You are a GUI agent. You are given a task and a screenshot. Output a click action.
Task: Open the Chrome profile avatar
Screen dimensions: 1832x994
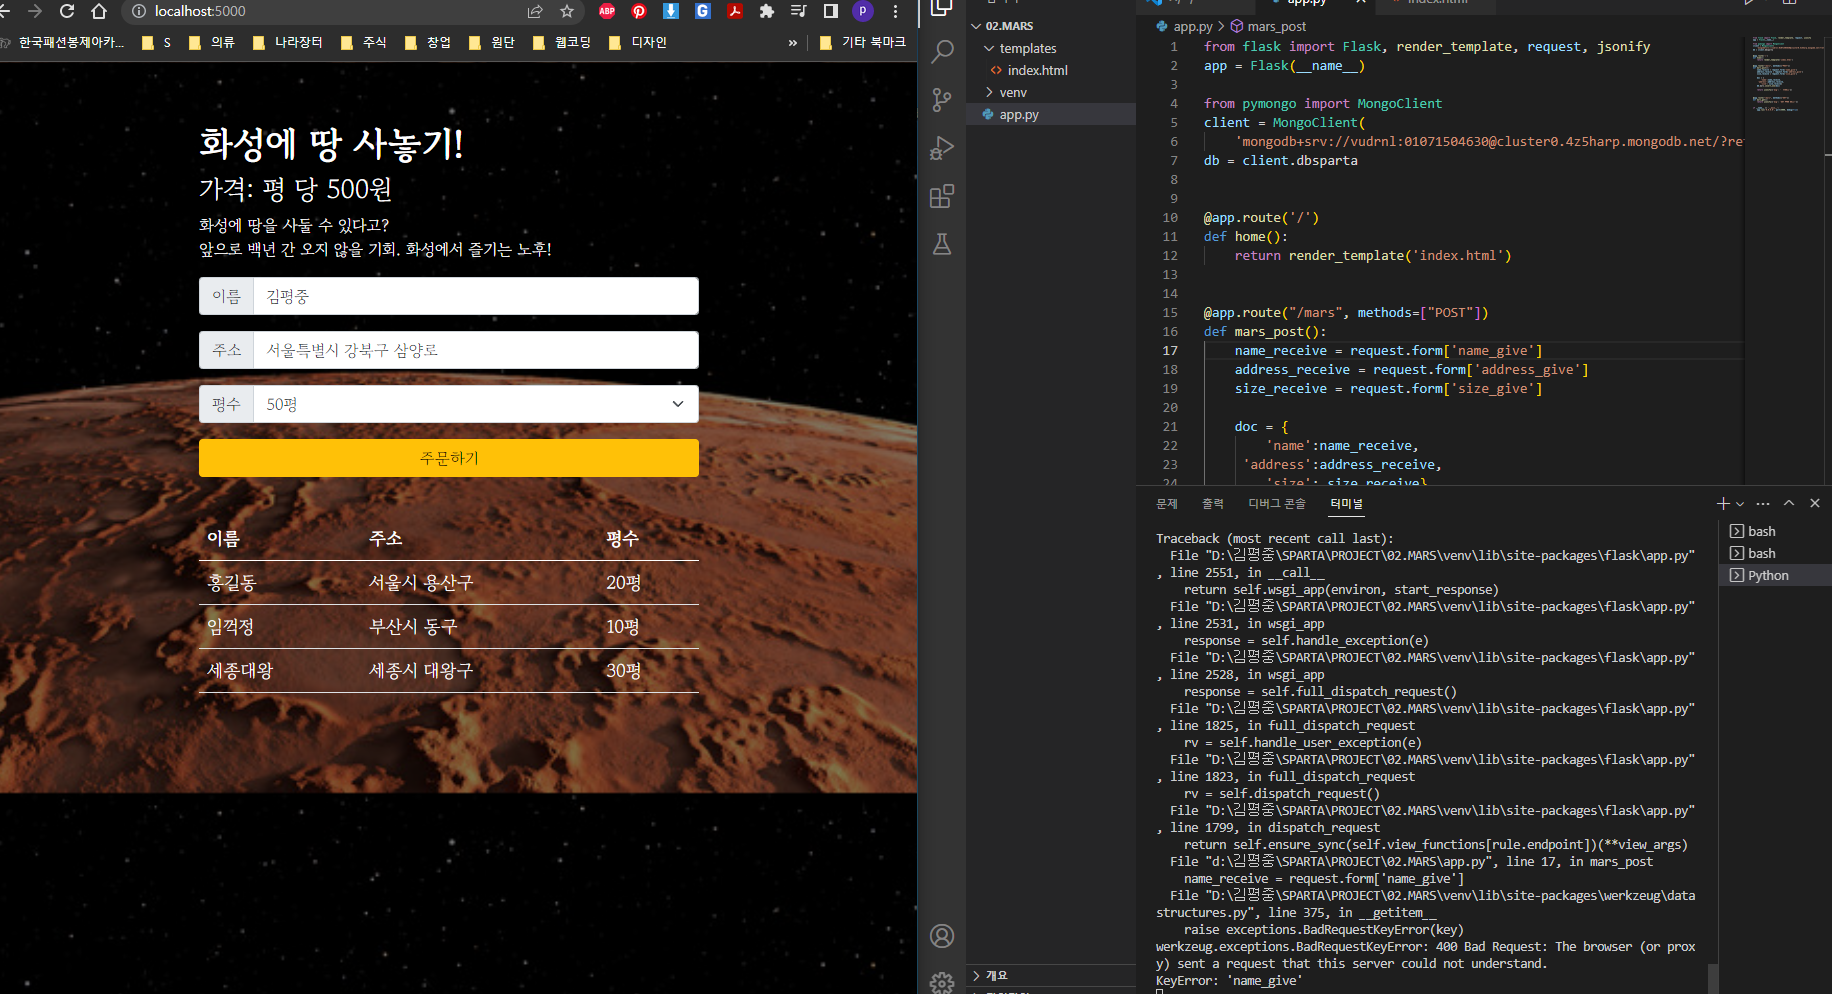pyautogui.click(x=862, y=11)
